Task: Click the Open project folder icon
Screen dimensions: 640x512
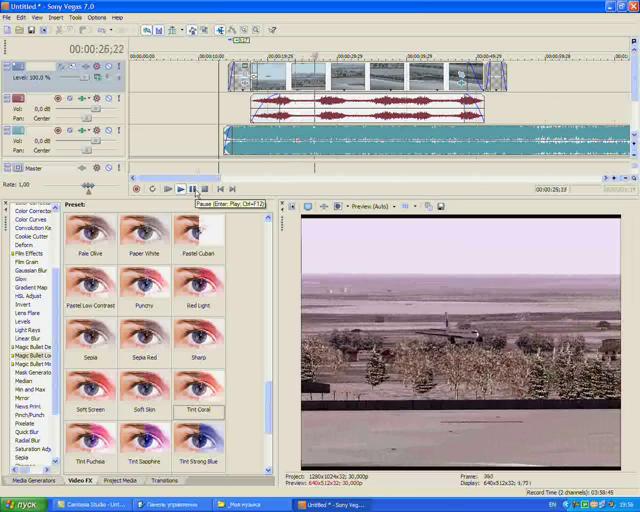Action: pyautogui.click(x=19, y=30)
